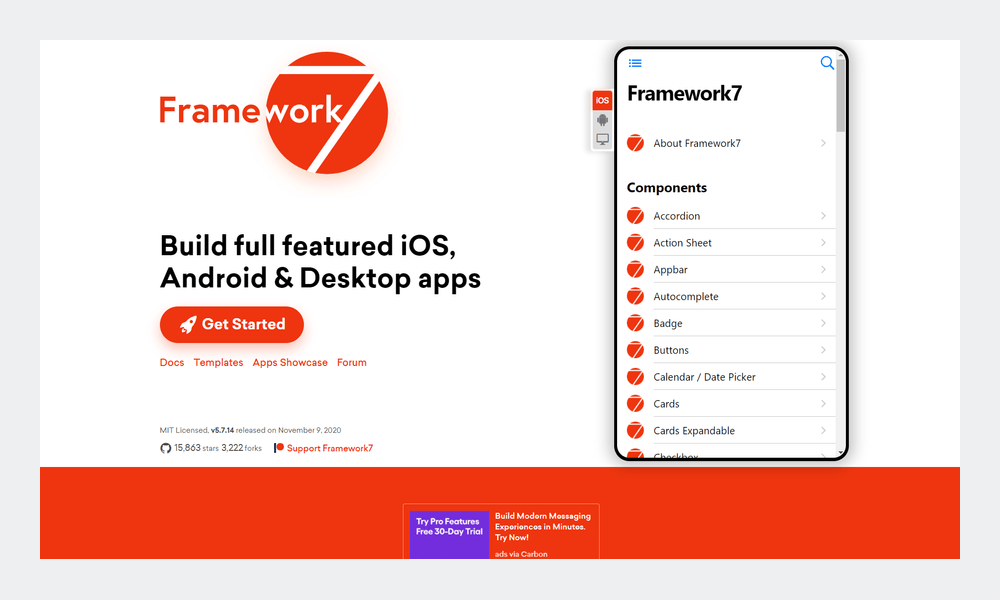Click the Components section heading
1000x600 pixels.
point(666,187)
